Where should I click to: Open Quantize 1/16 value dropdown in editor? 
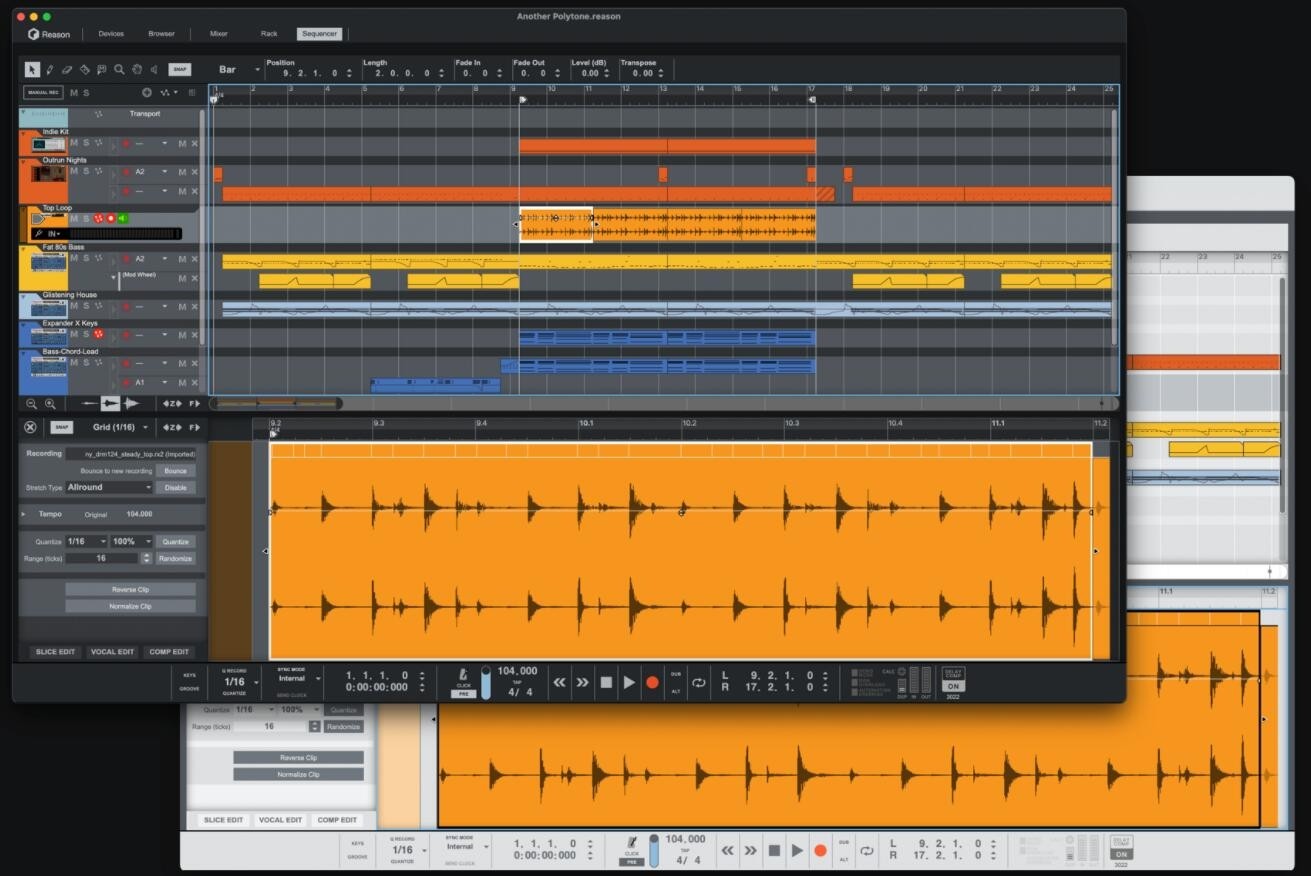click(86, 541)
